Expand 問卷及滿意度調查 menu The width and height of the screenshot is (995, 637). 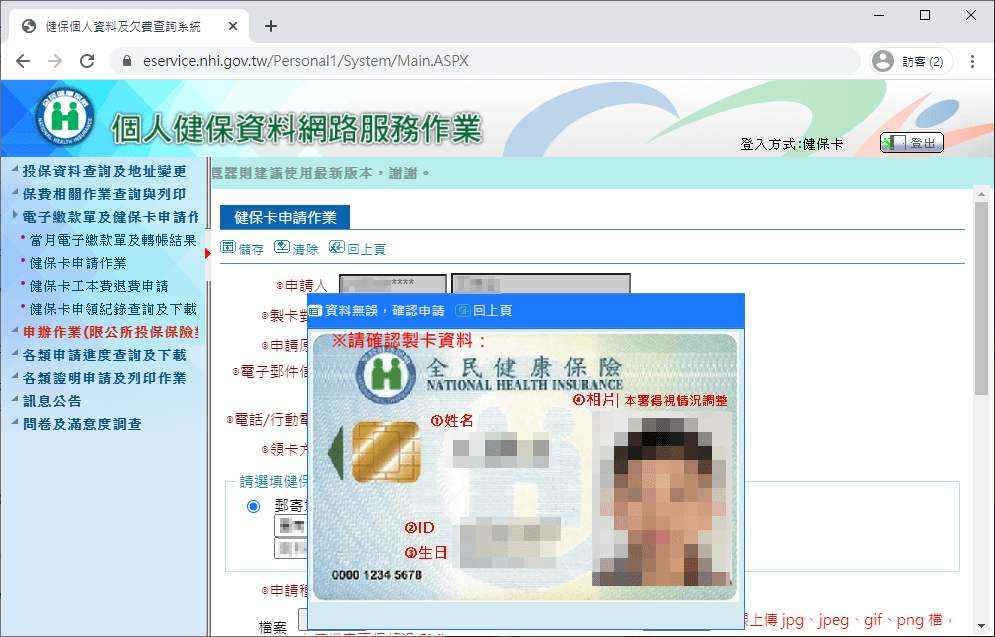coord(82,424)
